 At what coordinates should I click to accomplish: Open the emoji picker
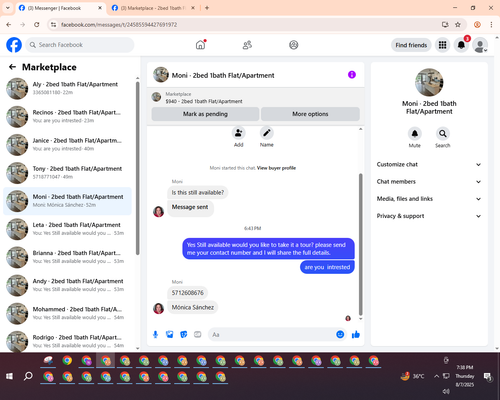(340, 334)
